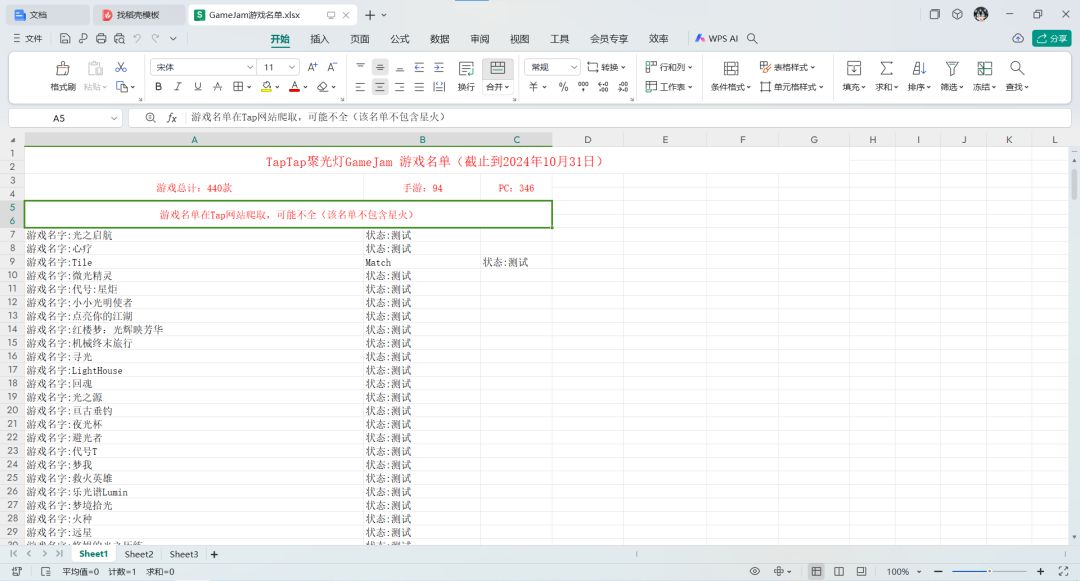
Task: Click the Name Box showing A5
Action: (x=65, y=118)
